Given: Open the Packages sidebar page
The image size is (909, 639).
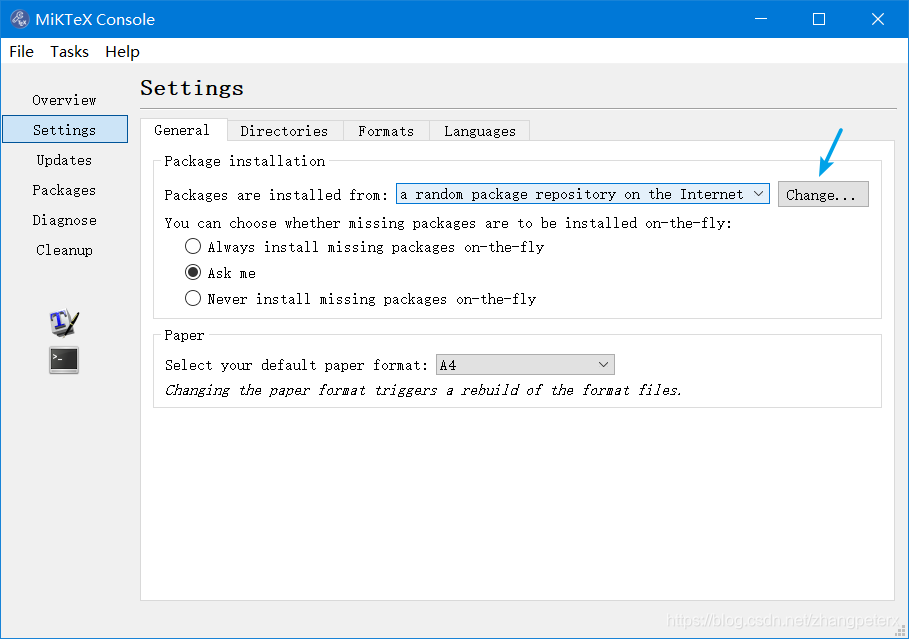Looking at the screenshot, I should coord(64,190).
